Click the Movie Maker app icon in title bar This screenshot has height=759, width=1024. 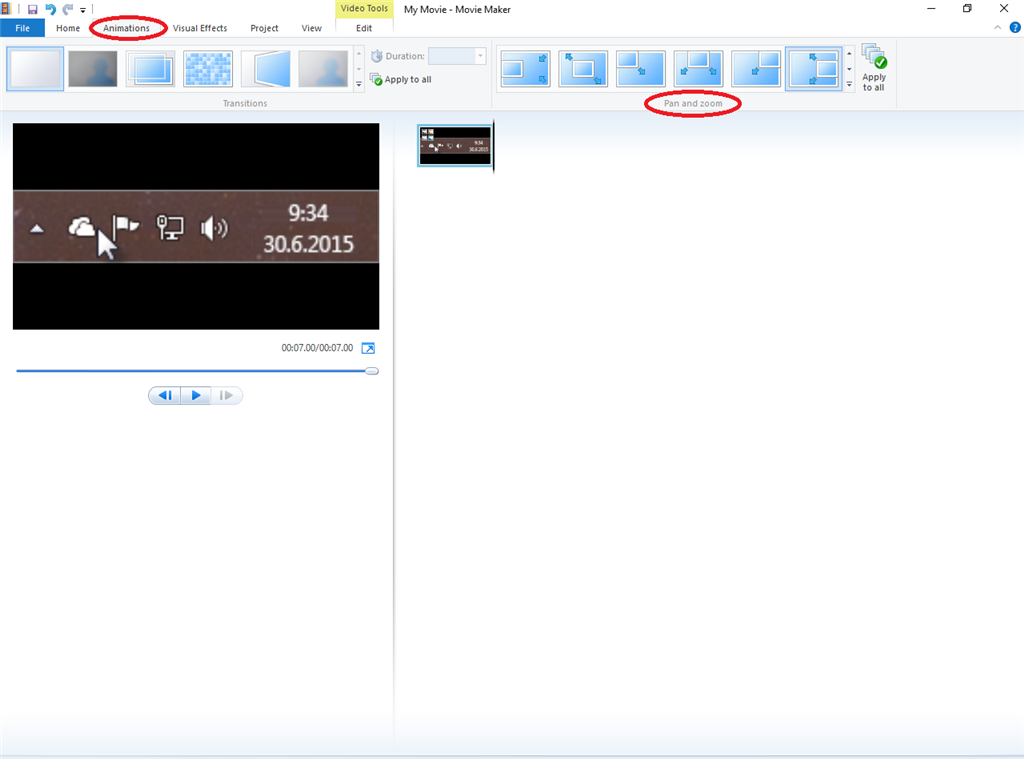point(6,9)
